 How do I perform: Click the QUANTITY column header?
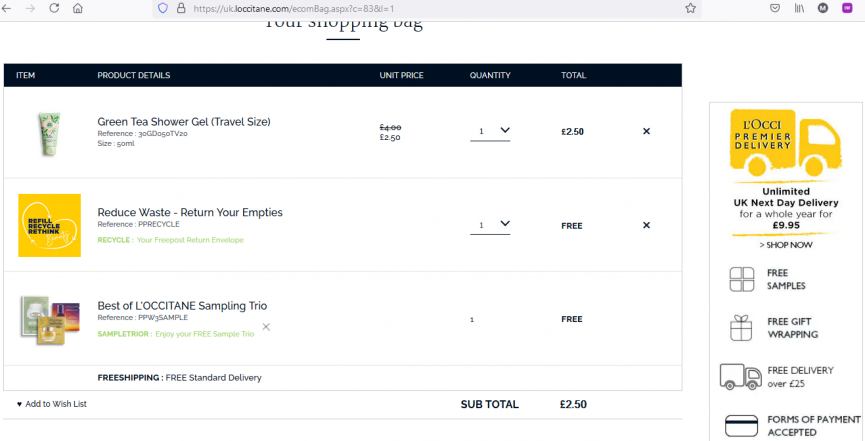[490, 75]
